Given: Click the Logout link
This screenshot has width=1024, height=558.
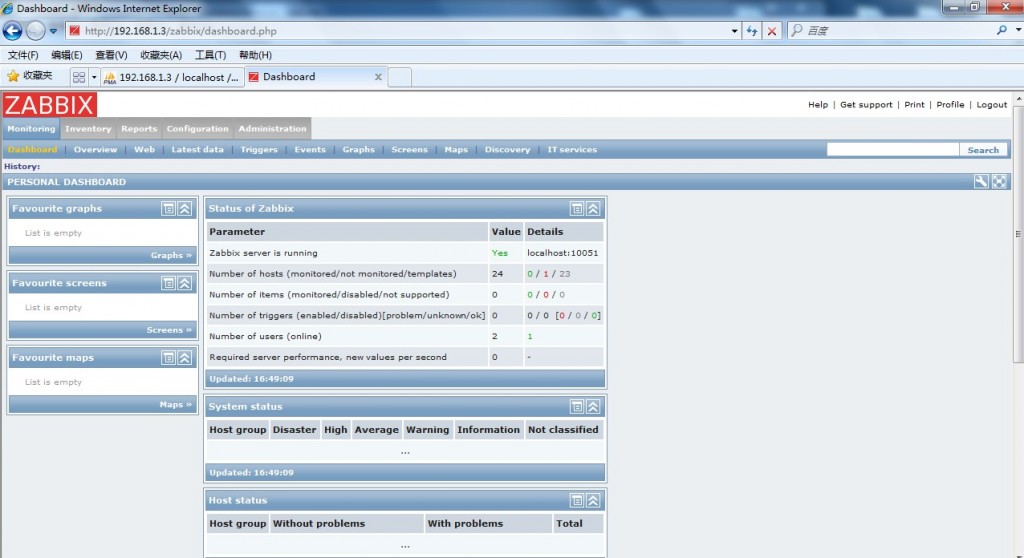Looking at the screenshot, I should tap(991, 105).
